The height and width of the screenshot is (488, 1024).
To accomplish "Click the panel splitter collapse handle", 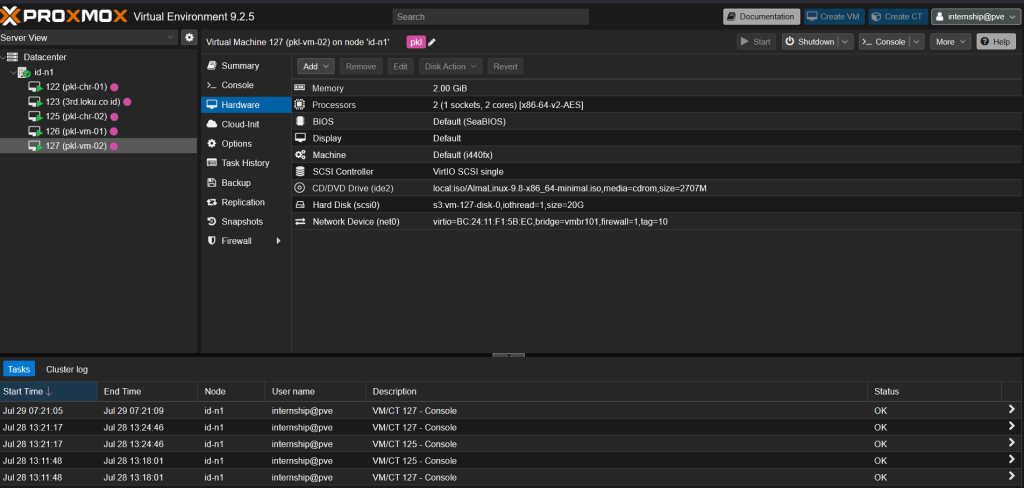I will (509, 355).
